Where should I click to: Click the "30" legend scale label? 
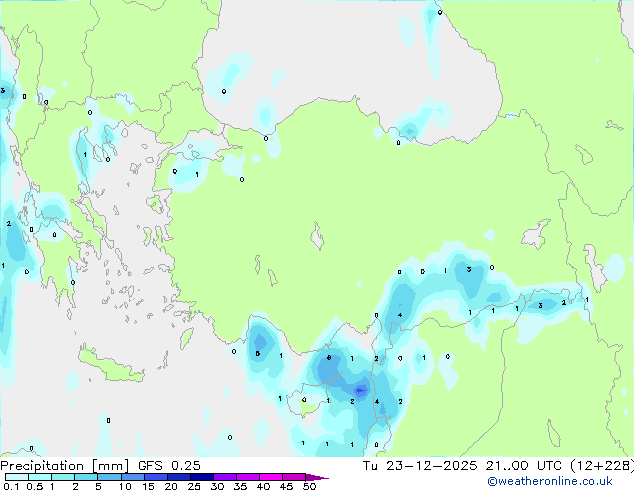click(217, 486)
